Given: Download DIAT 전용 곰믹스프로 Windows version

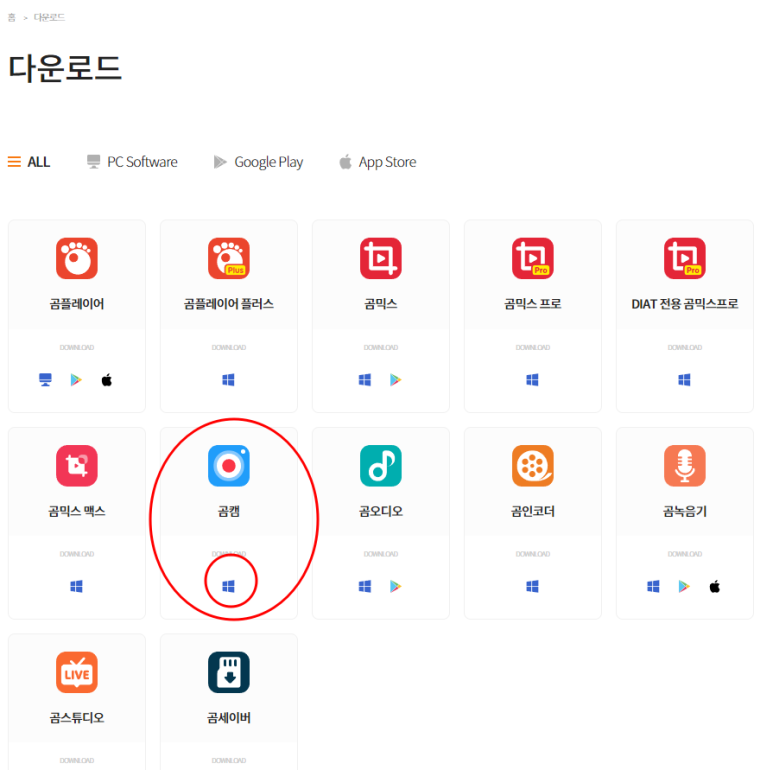Looking at the screenshot, I should pyautogui.click(x=684, y=380).
